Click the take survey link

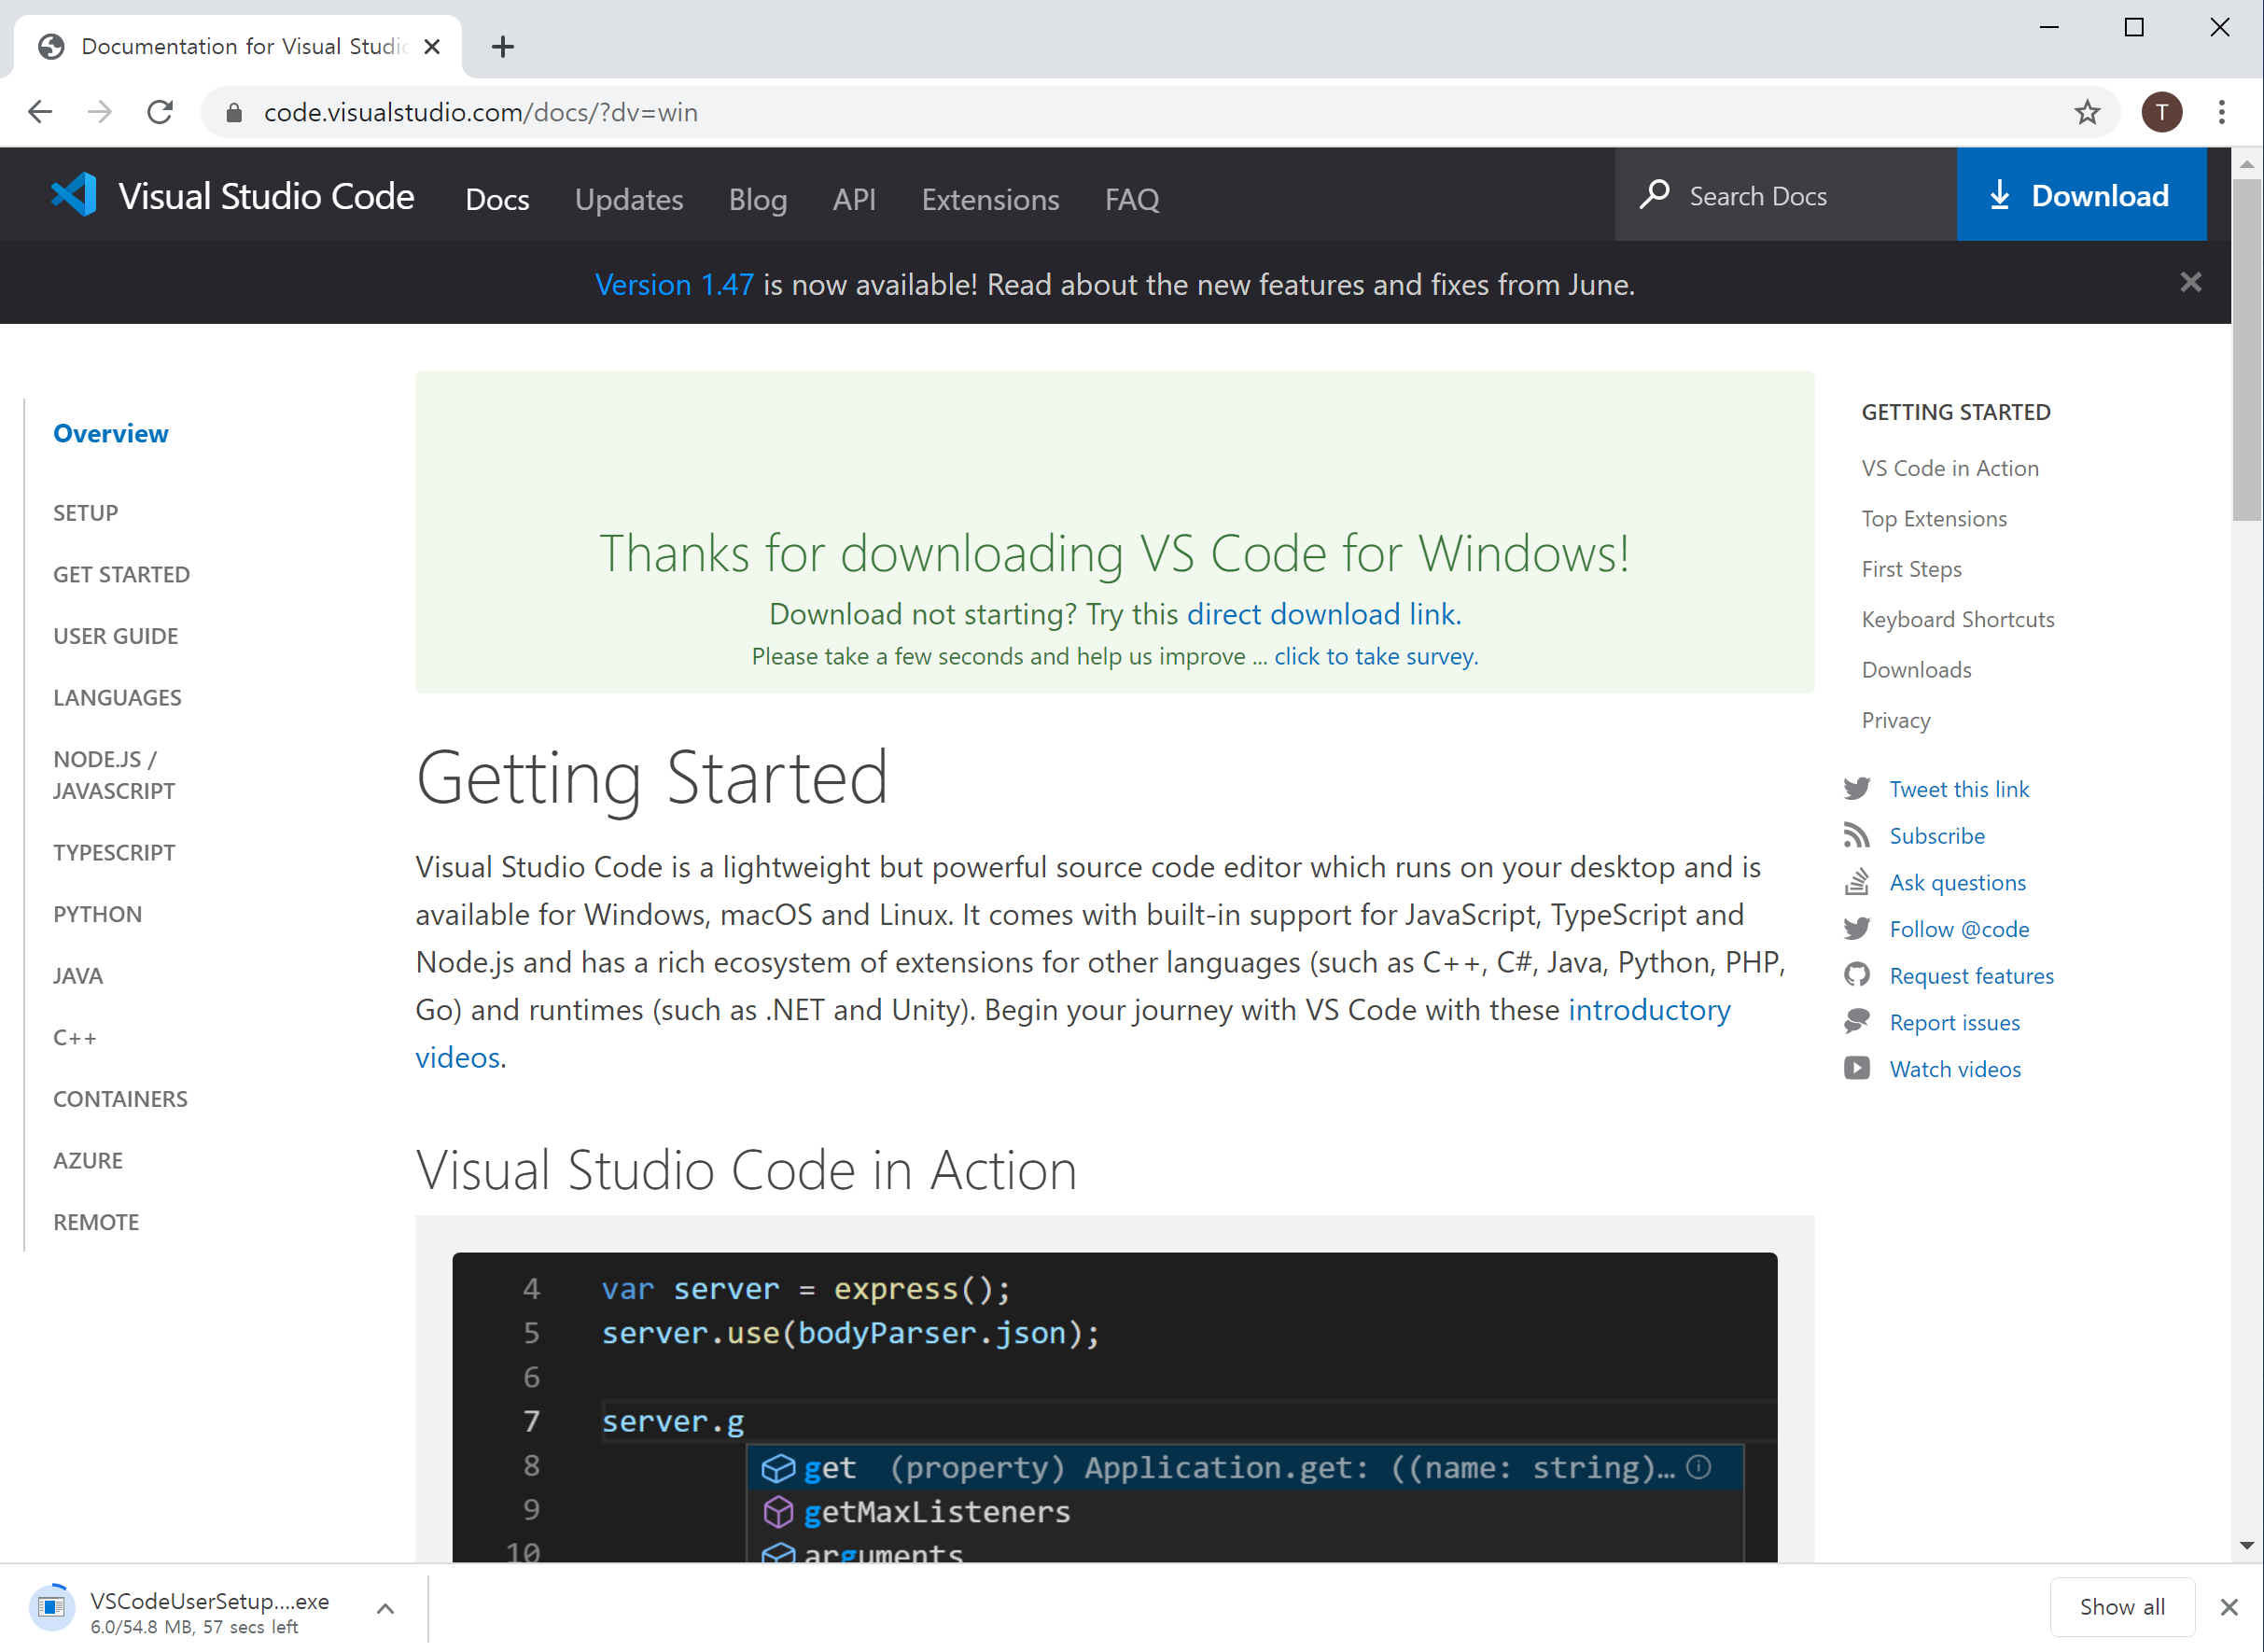(x=1376, y=656)
